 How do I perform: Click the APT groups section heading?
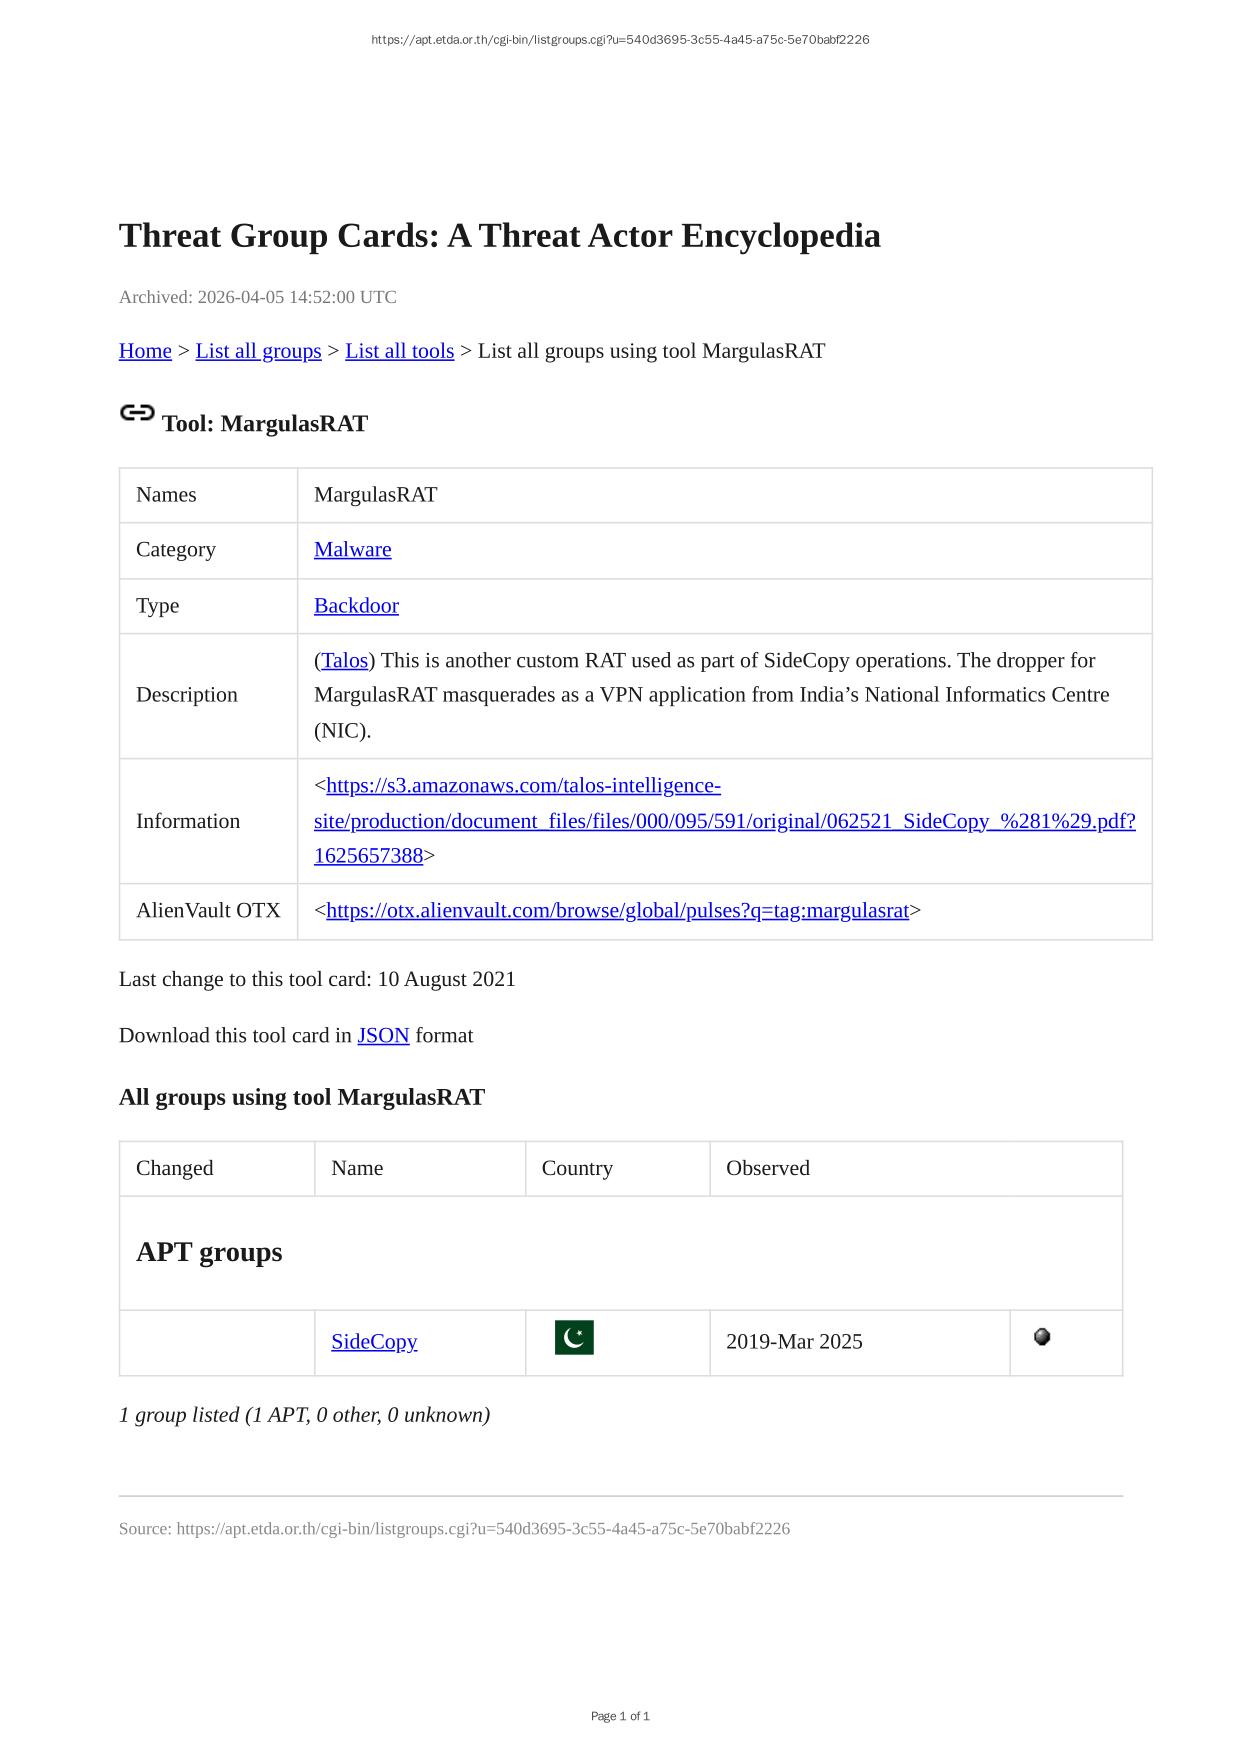(209, 1252)
